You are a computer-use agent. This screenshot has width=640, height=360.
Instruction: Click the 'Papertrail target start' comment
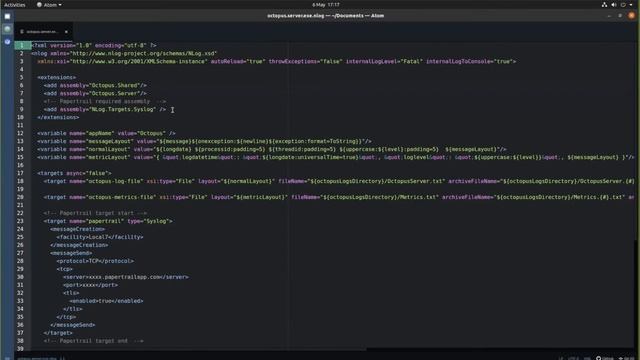[95, 213]
